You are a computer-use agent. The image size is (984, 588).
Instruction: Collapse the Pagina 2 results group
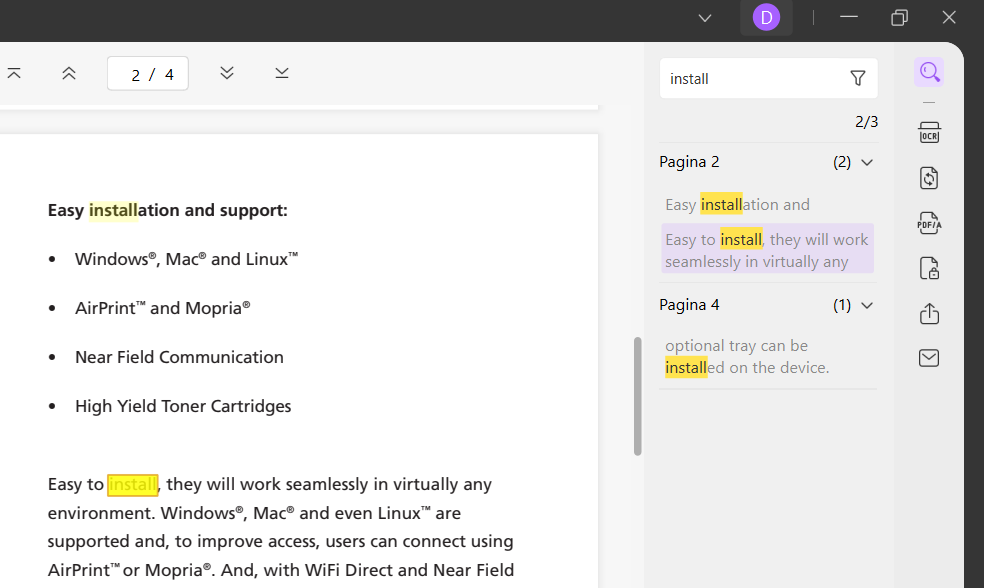(867, 163)
